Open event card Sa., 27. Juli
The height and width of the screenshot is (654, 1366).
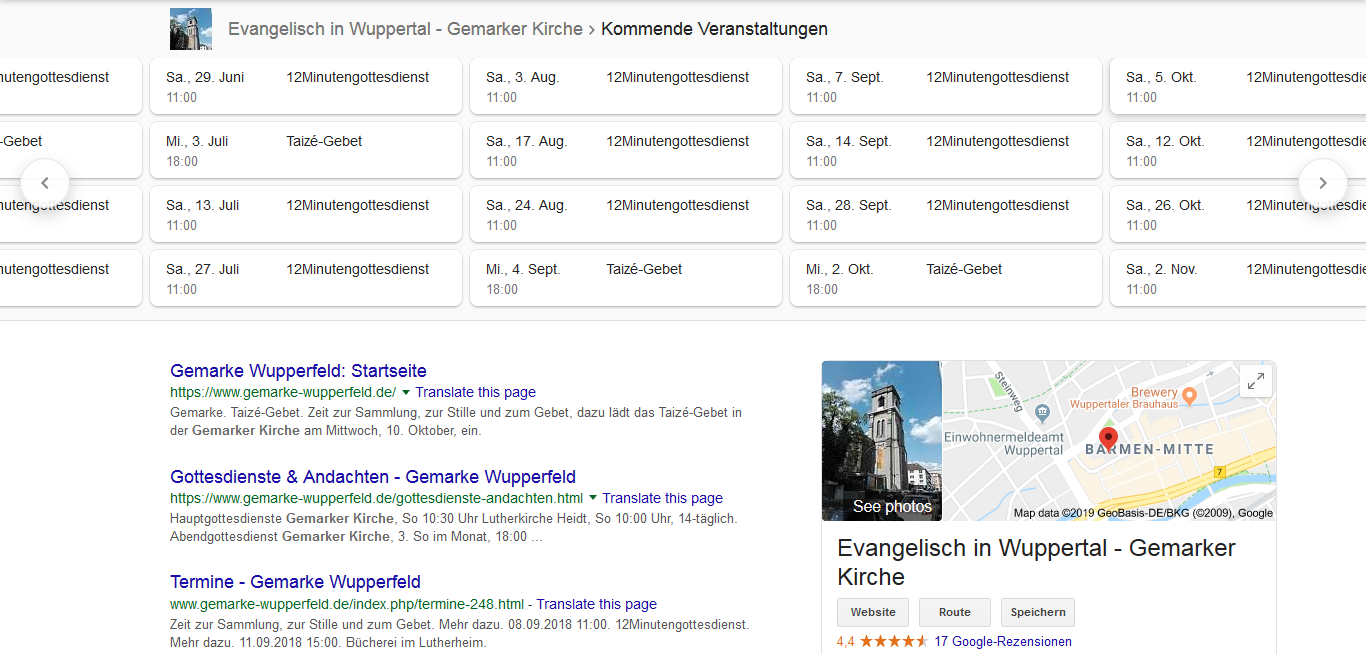(x=306, y=278)
